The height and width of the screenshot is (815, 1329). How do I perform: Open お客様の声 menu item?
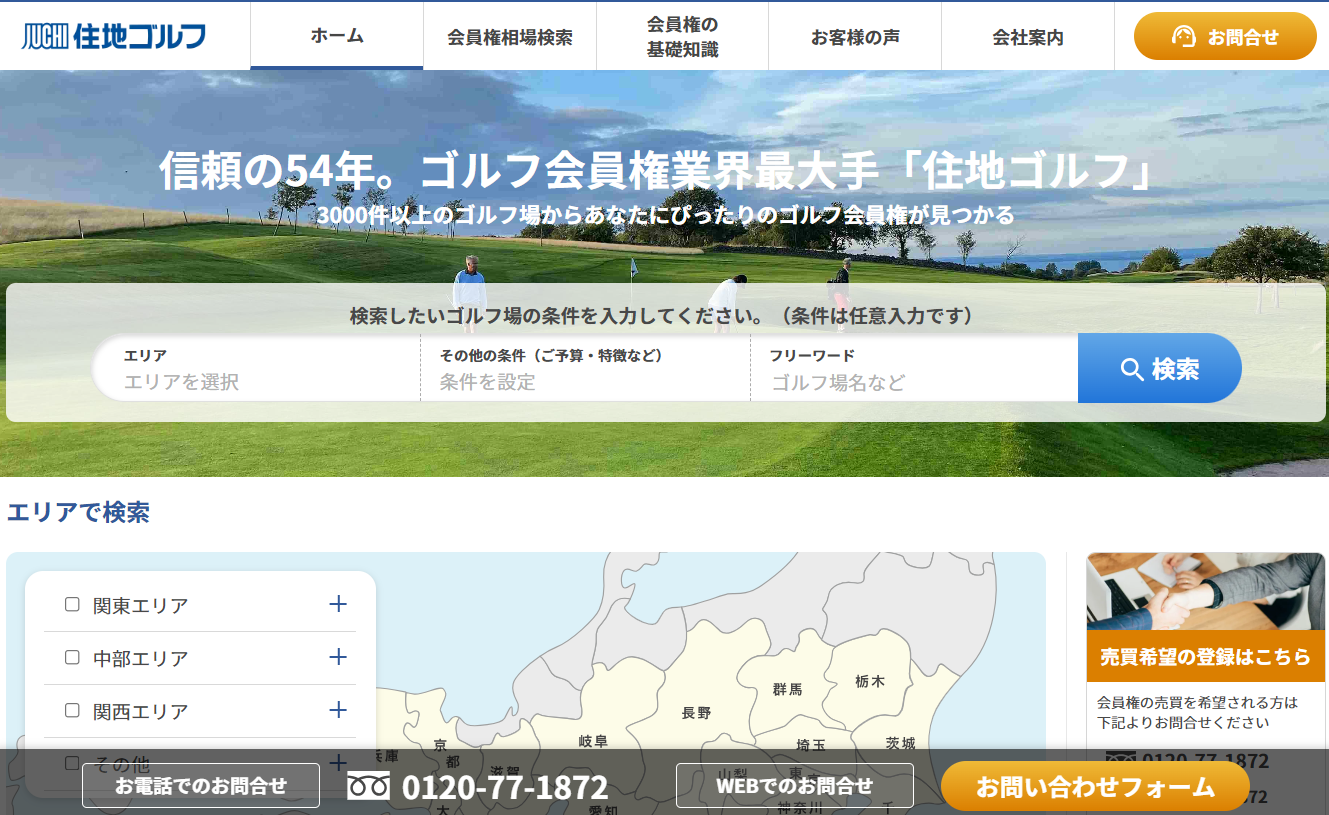tap(855, 37)
